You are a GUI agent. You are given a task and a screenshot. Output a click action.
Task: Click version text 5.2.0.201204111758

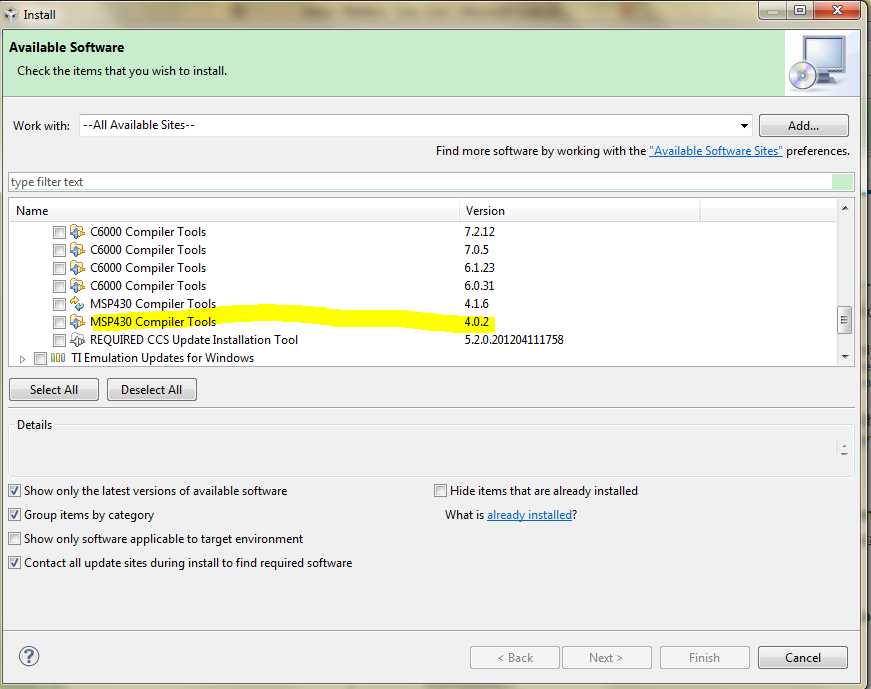point(514,339)
